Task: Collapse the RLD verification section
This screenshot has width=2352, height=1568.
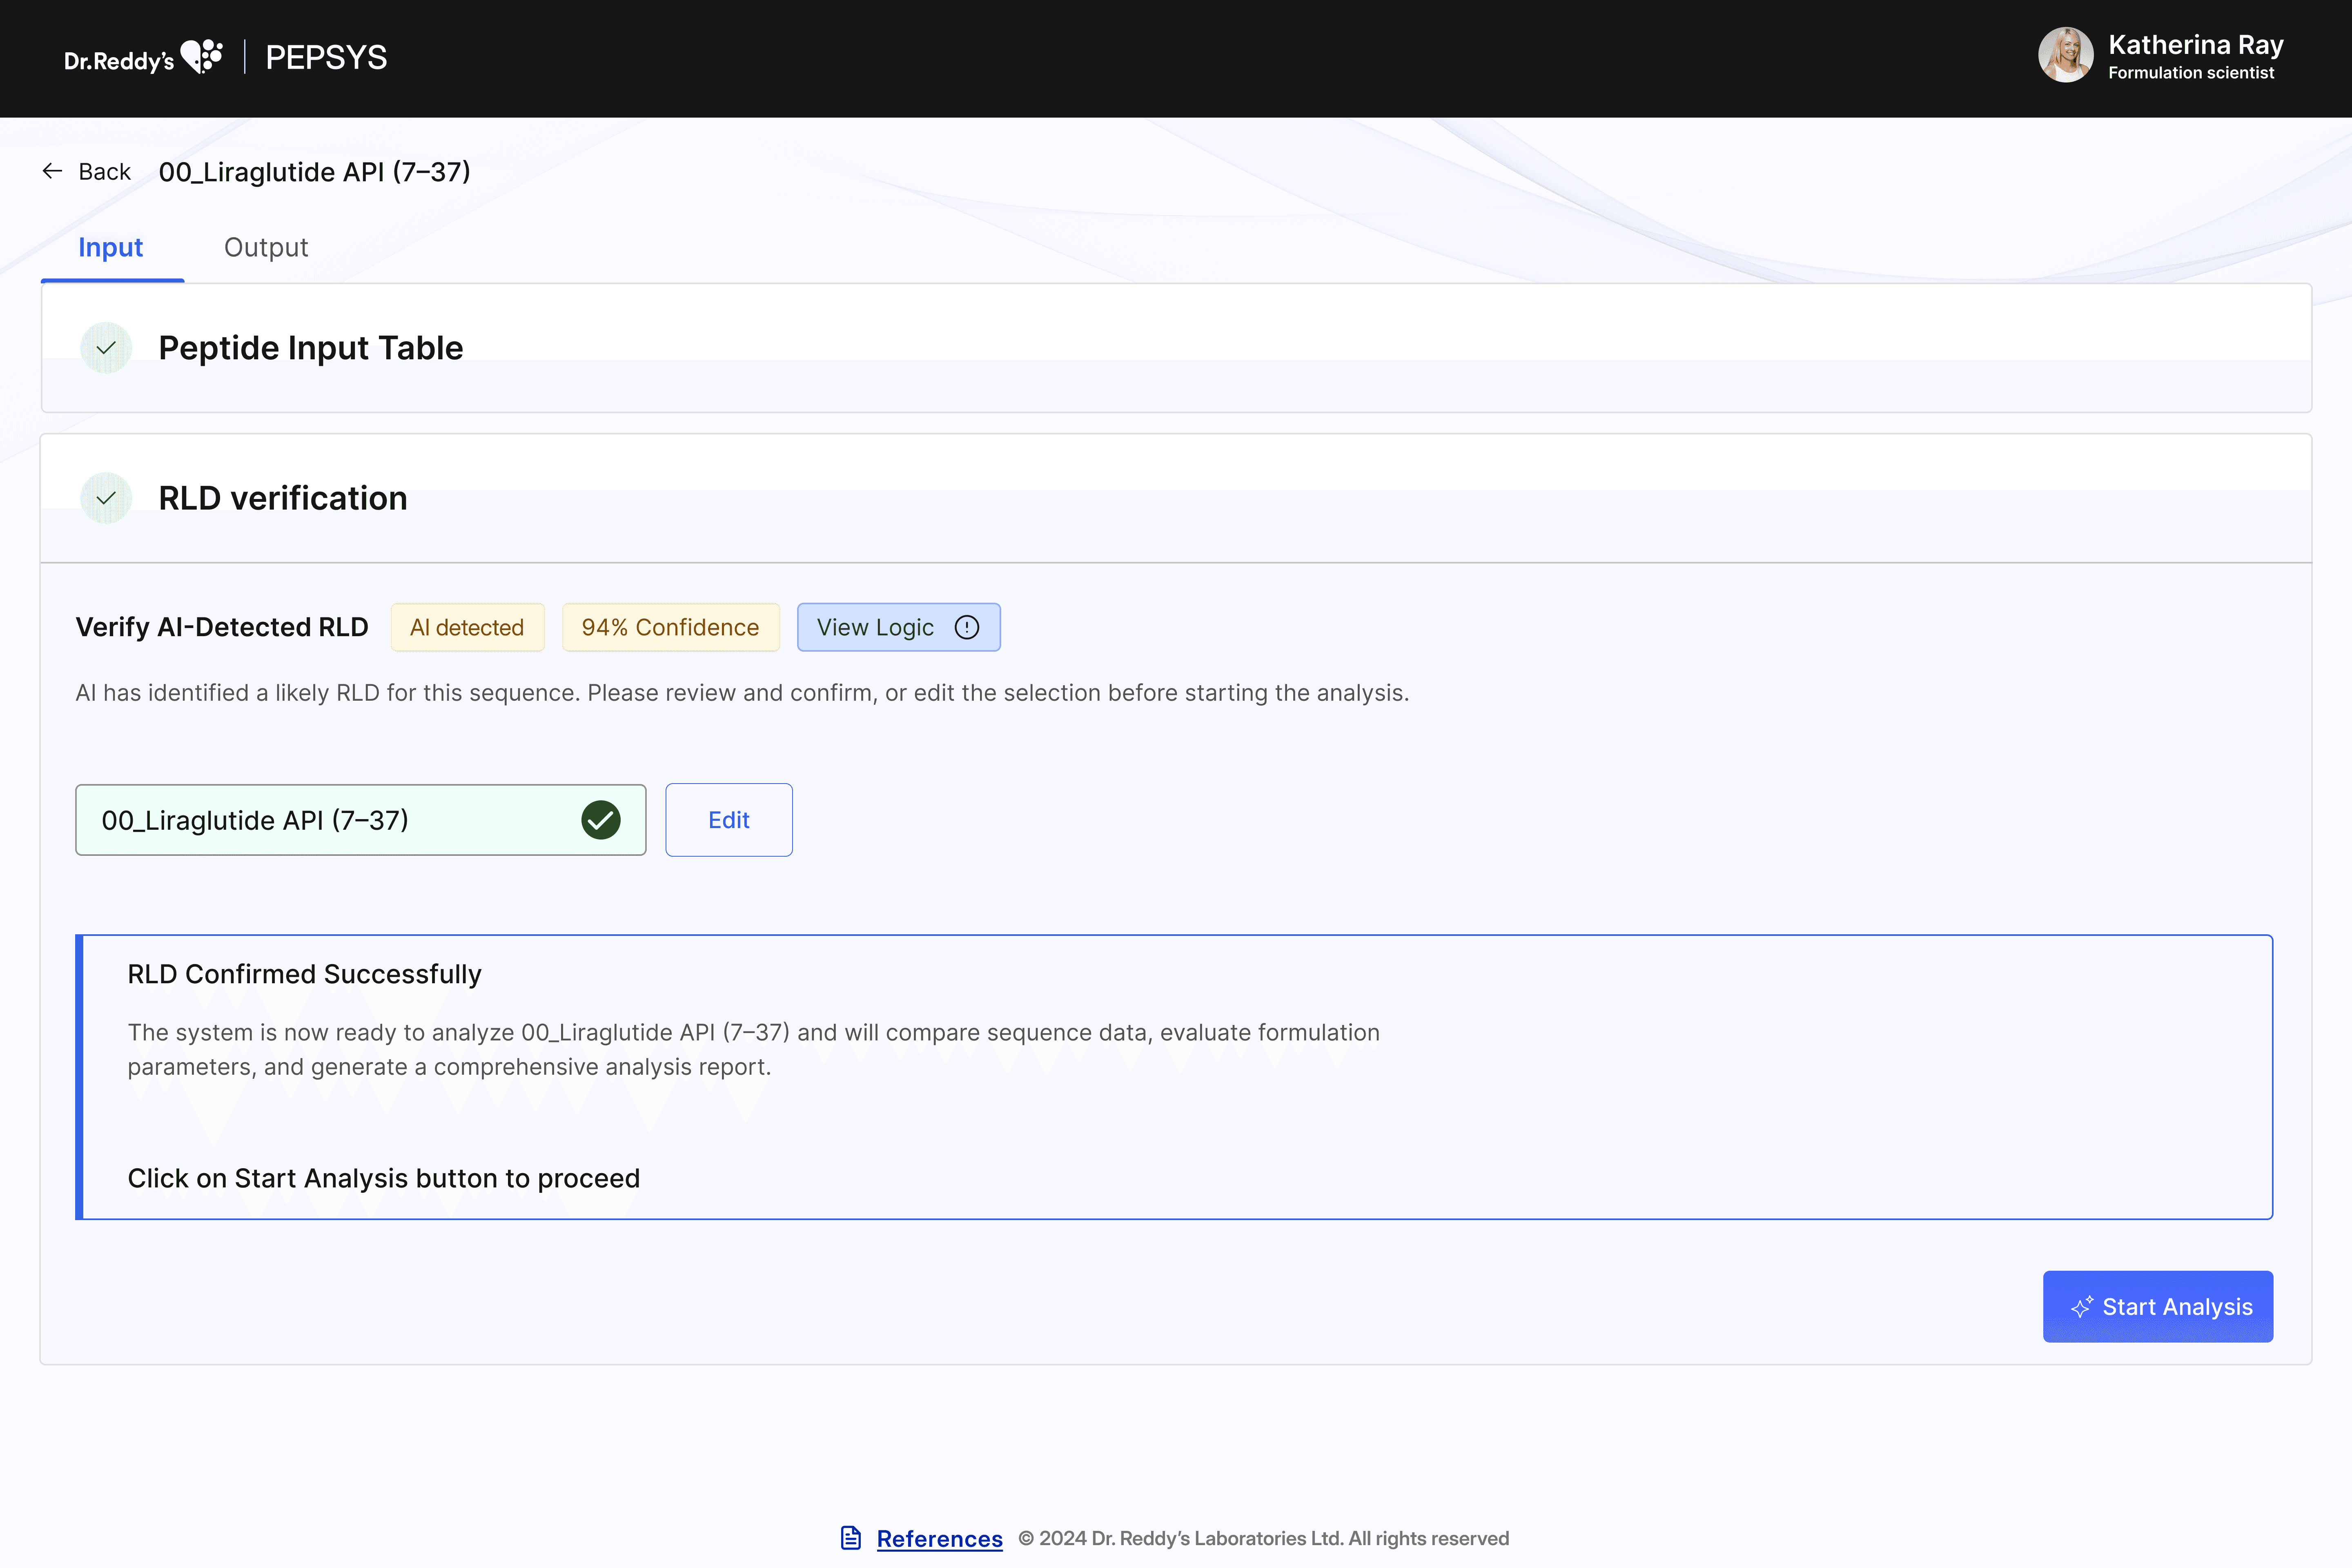Action: [x=283, y=498]
